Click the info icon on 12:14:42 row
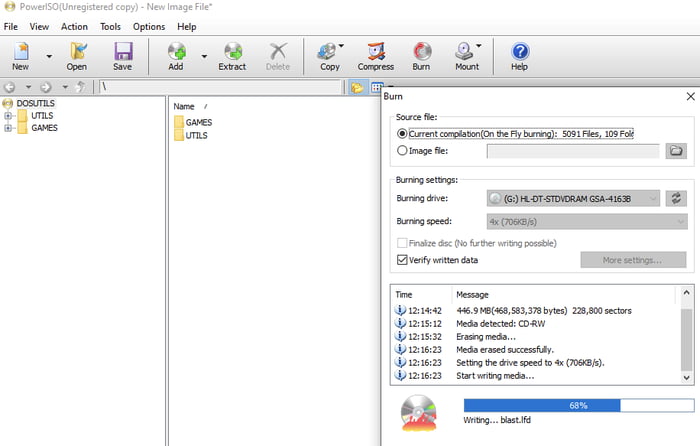This screenshot has height=446, width=700. 400,310
